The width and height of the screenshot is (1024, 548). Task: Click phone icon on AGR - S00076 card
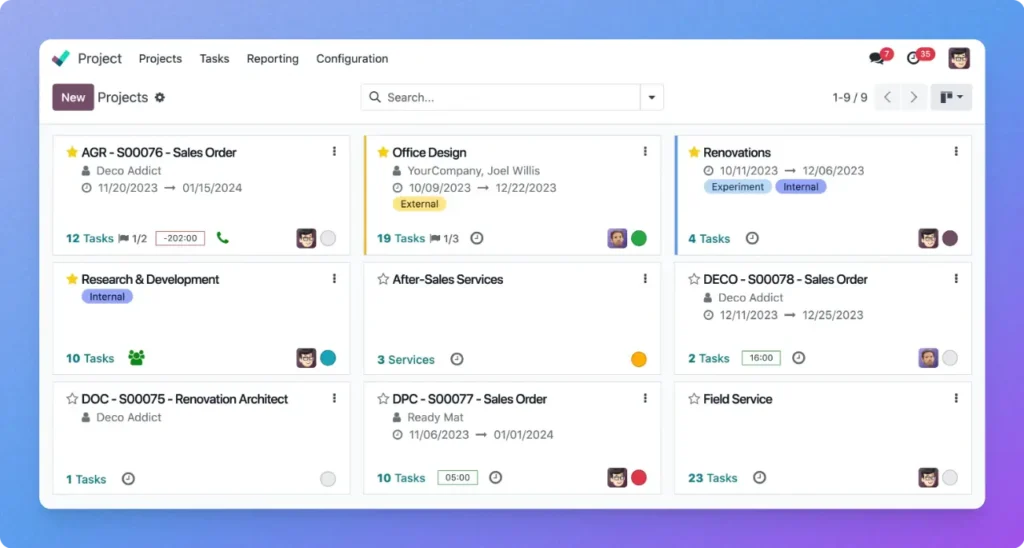click(x=222, y=238)
